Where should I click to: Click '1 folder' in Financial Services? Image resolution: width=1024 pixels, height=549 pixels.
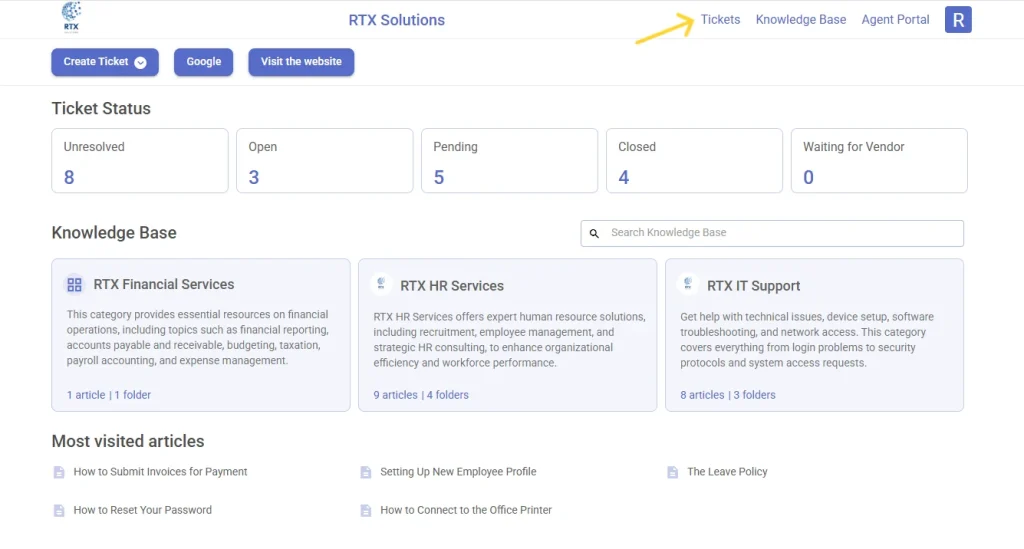(x=133, y=395)
